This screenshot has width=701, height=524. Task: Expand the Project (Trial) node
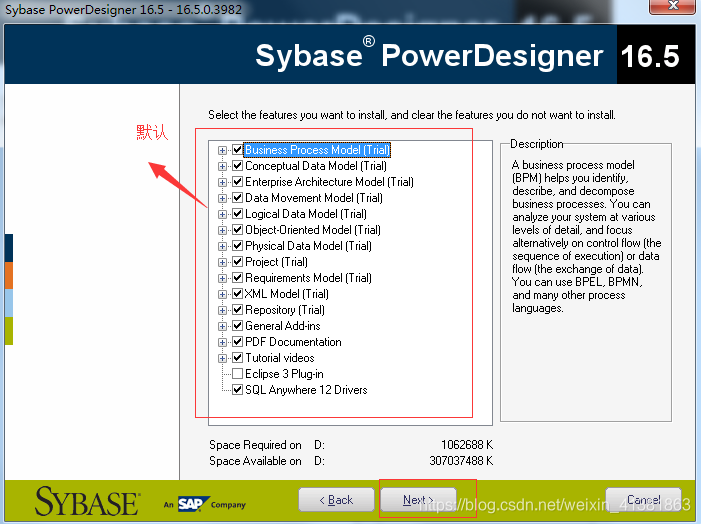point(222,262)
